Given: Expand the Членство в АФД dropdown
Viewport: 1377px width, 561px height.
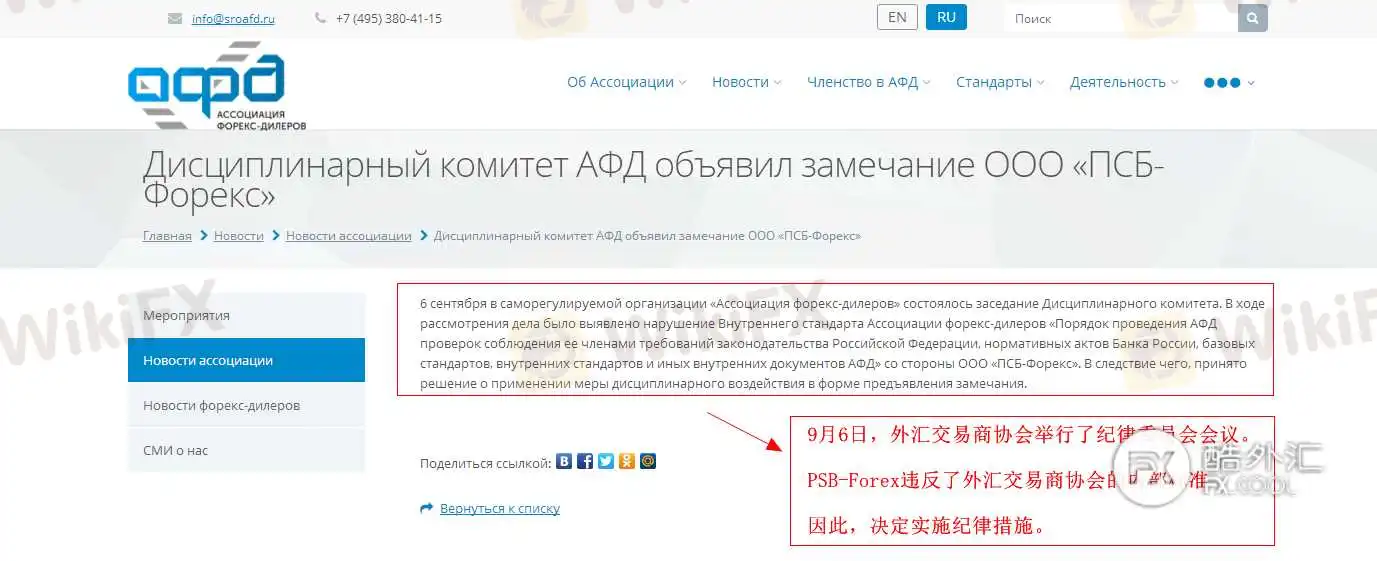Looking at the screenshot, I should [x=868, y=82].
